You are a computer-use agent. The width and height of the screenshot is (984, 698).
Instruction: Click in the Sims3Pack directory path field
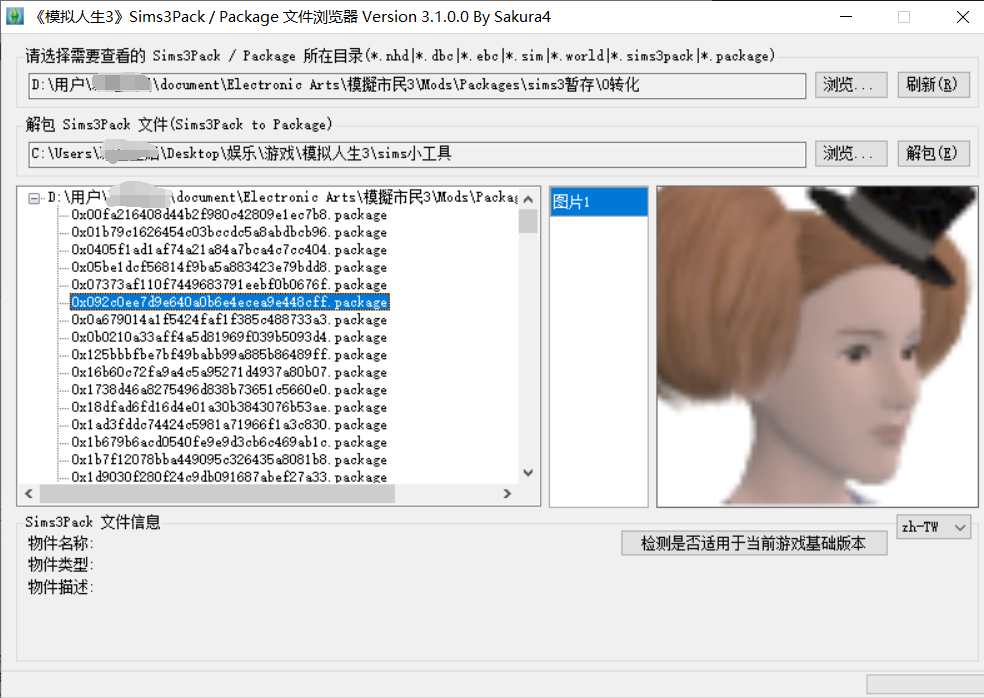[417, 85]
